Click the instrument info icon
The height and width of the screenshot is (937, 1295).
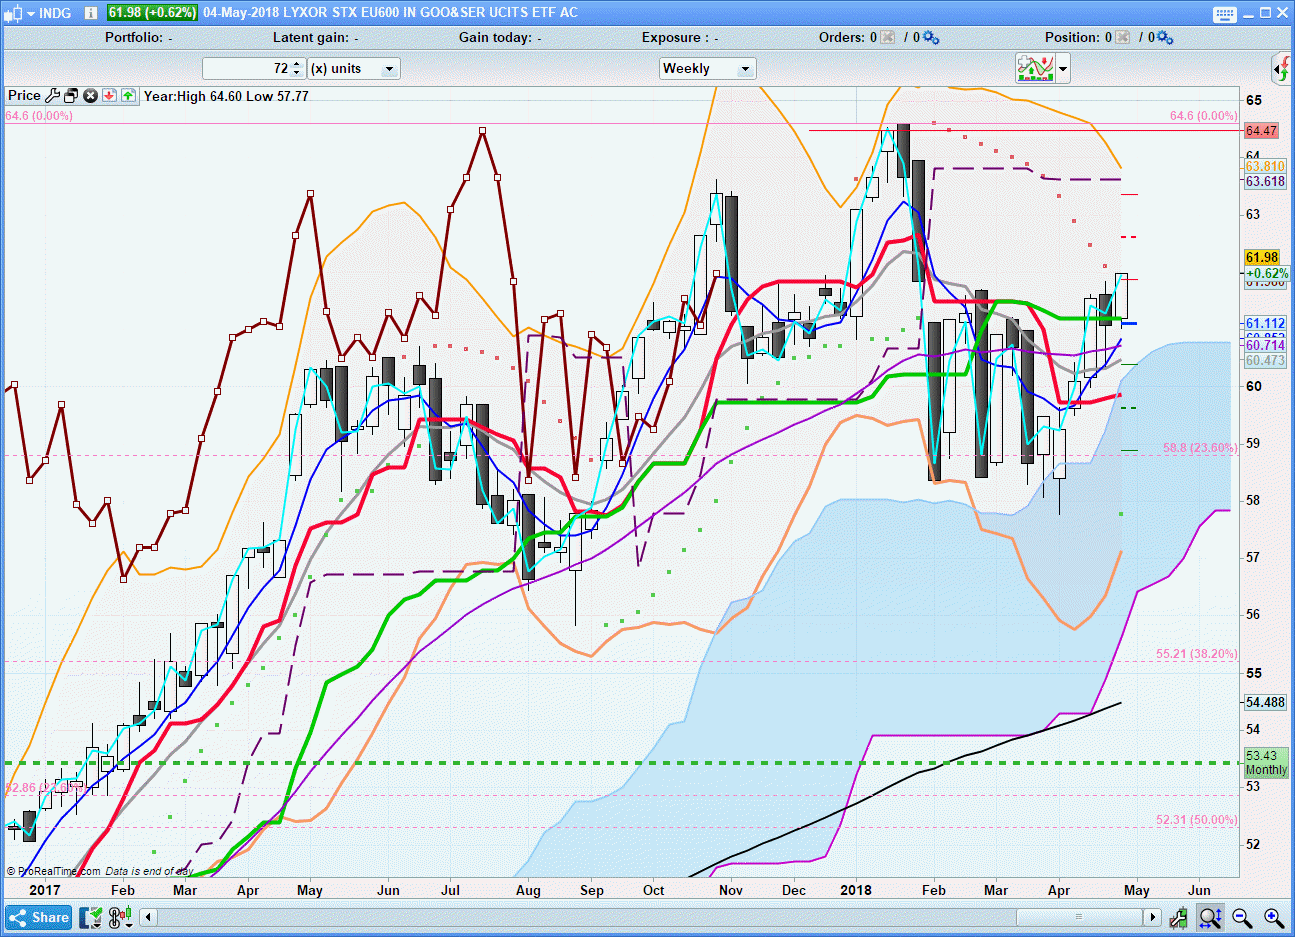(90, 13)
